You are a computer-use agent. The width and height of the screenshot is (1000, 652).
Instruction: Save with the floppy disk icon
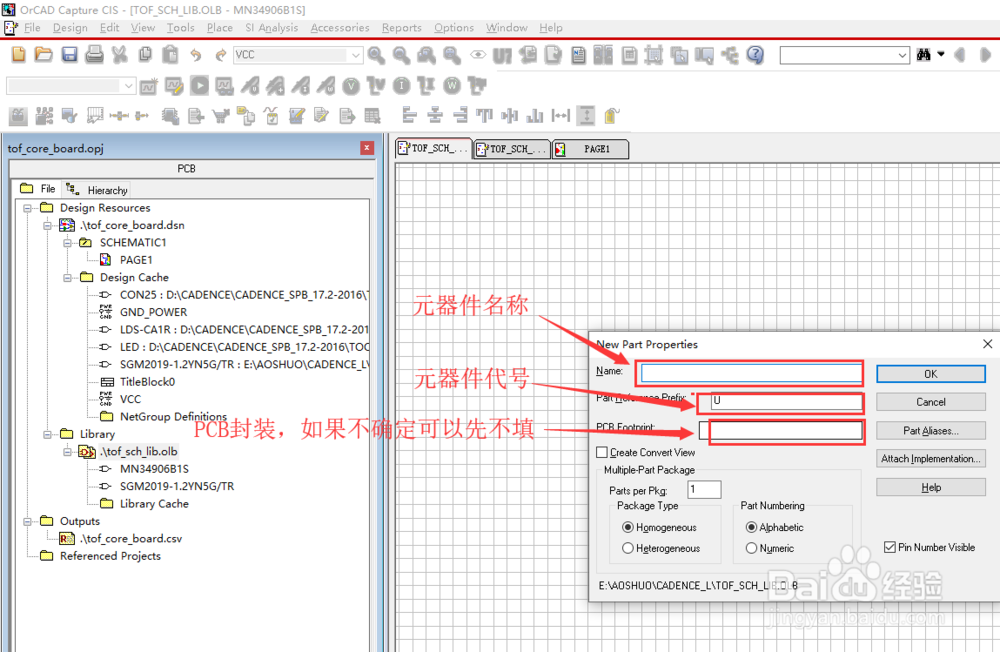pyautogui.click(x=70, y=55)
